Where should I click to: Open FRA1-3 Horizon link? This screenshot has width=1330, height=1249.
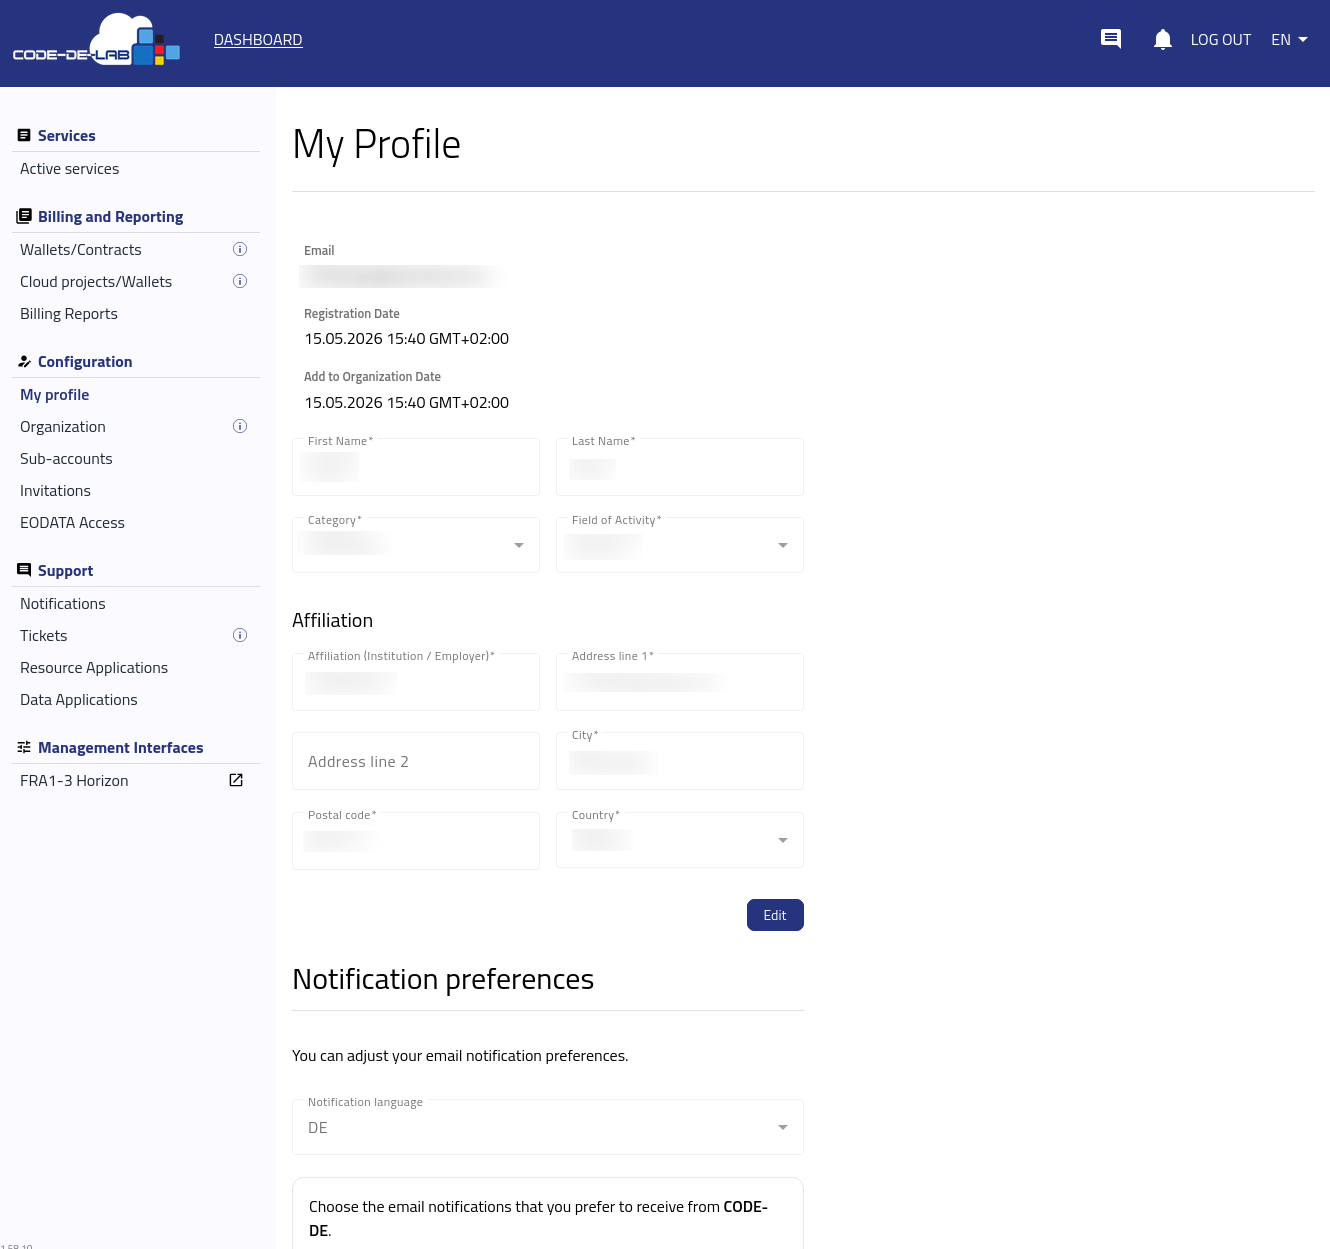tap(74, 781)
